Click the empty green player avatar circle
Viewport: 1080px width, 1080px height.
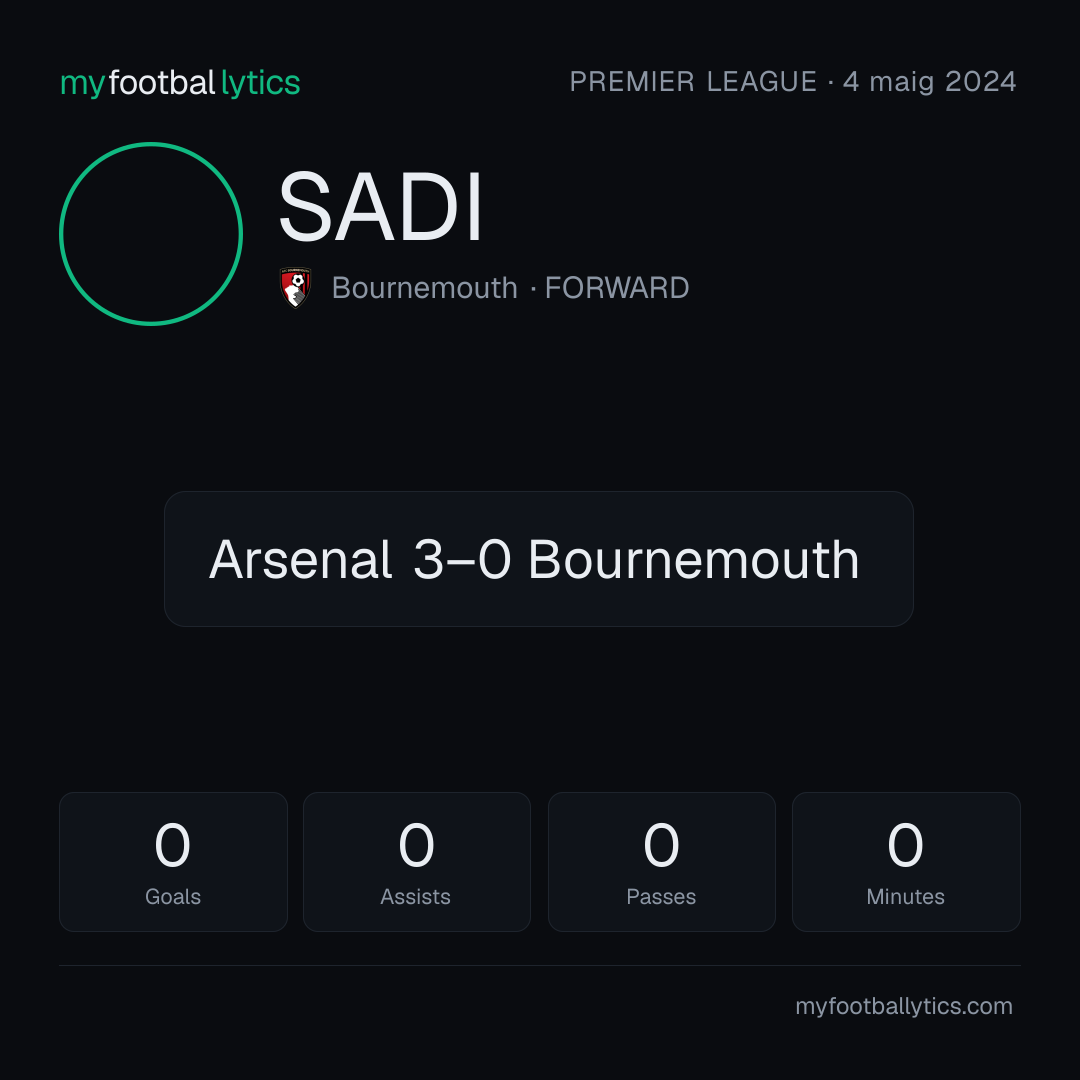151,234
